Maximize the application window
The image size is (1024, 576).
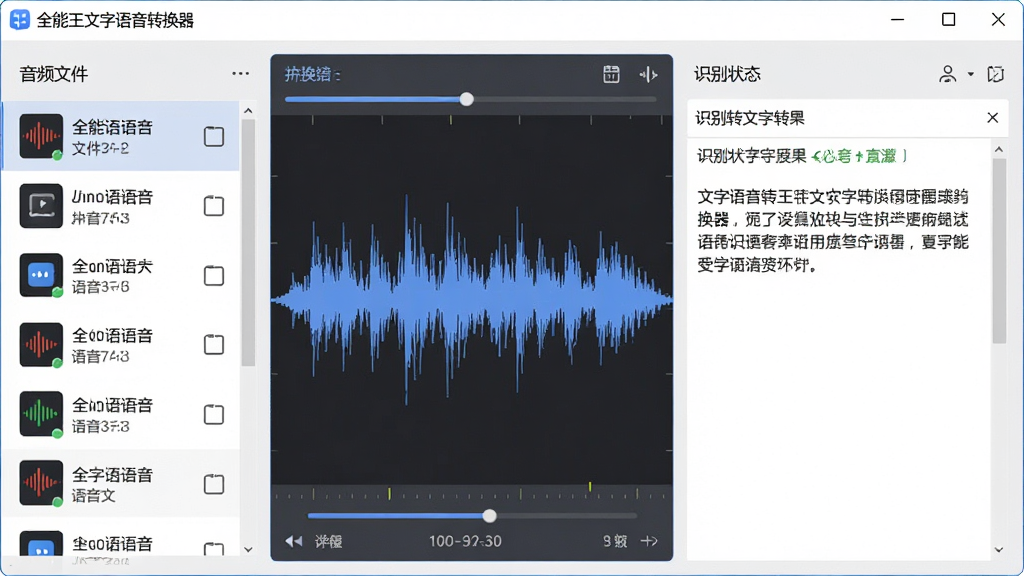coord(948,20)
